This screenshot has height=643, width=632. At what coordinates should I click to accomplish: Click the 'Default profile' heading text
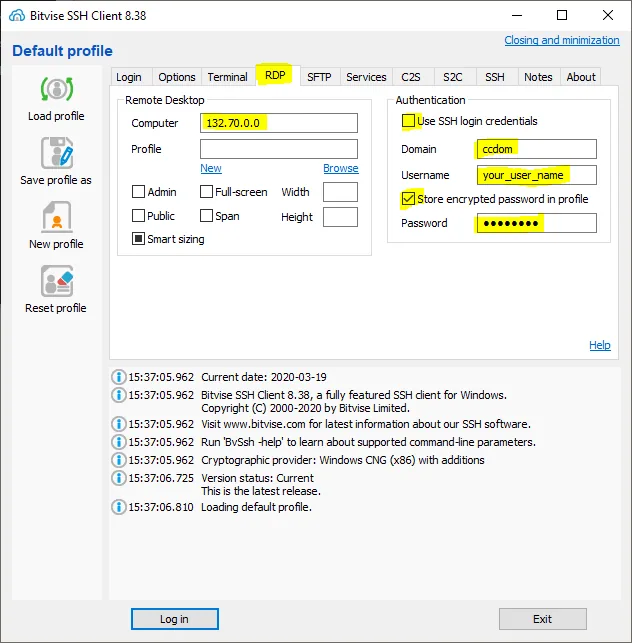click(x=62, y=51)
